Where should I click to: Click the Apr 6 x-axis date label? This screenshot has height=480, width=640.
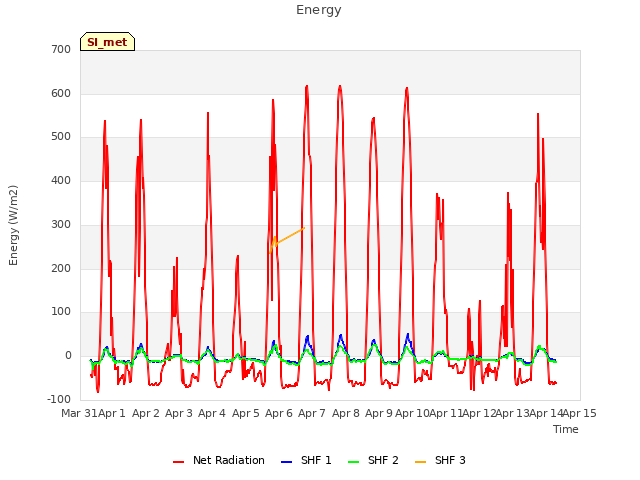279,413
